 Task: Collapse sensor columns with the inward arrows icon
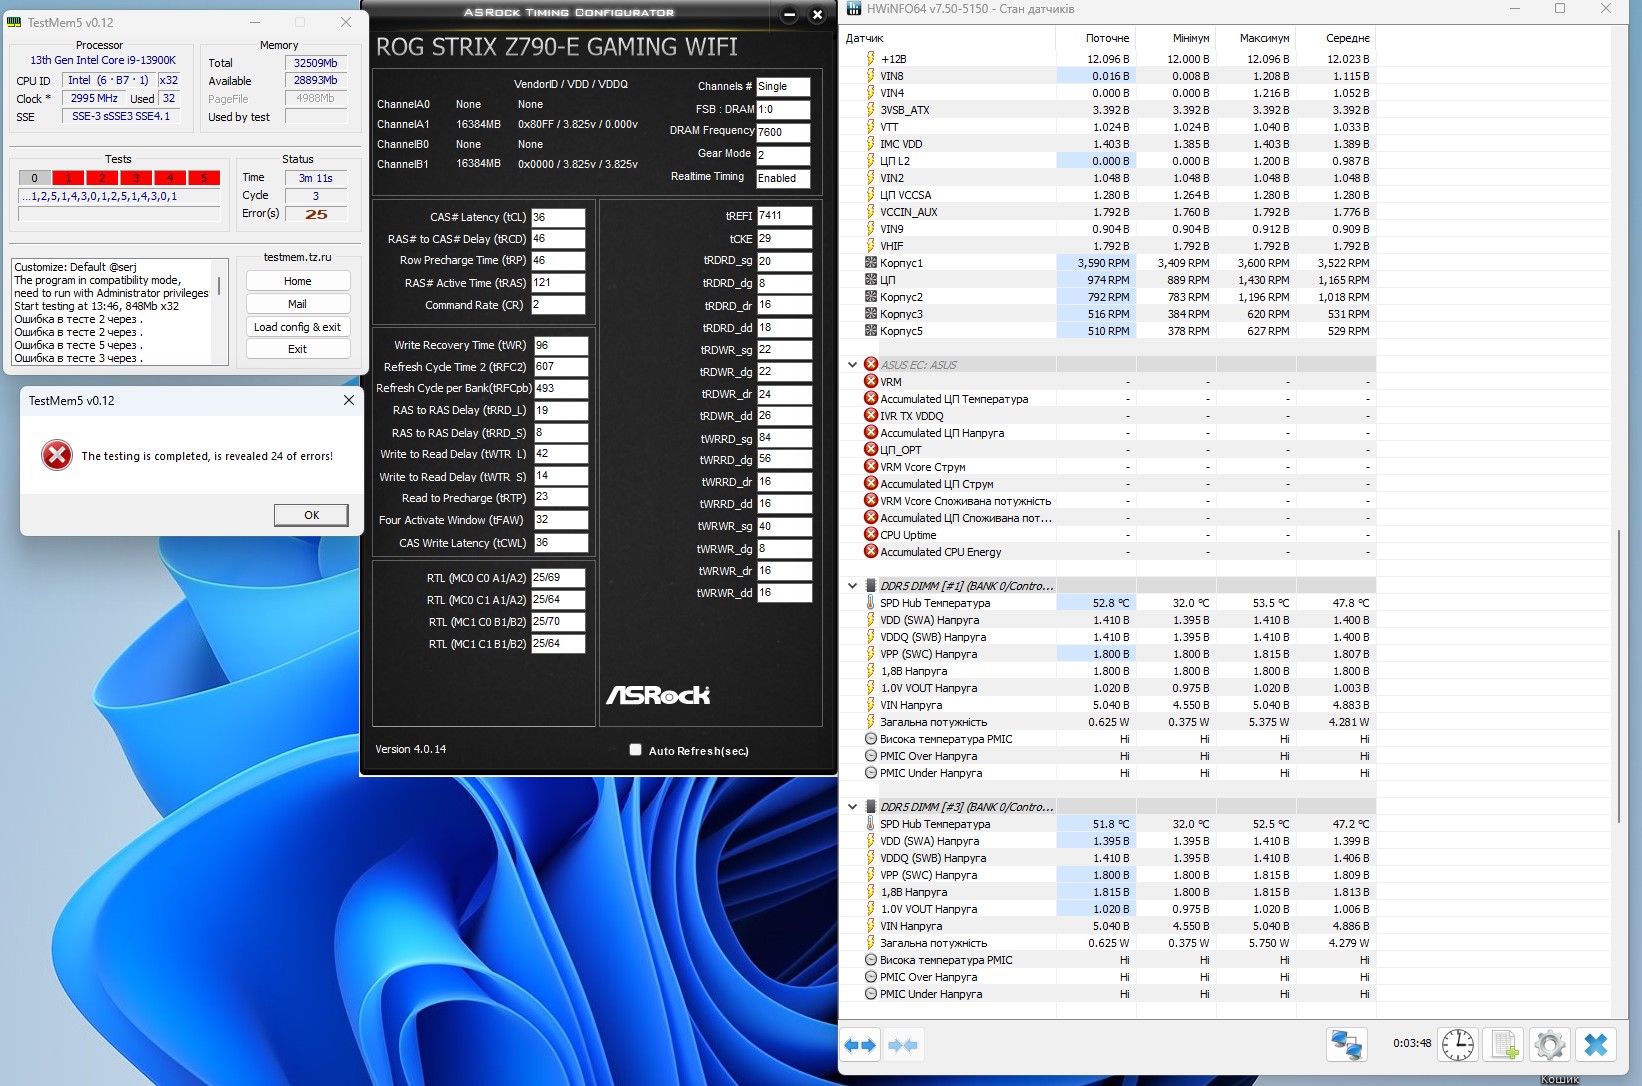(902, 1045)
